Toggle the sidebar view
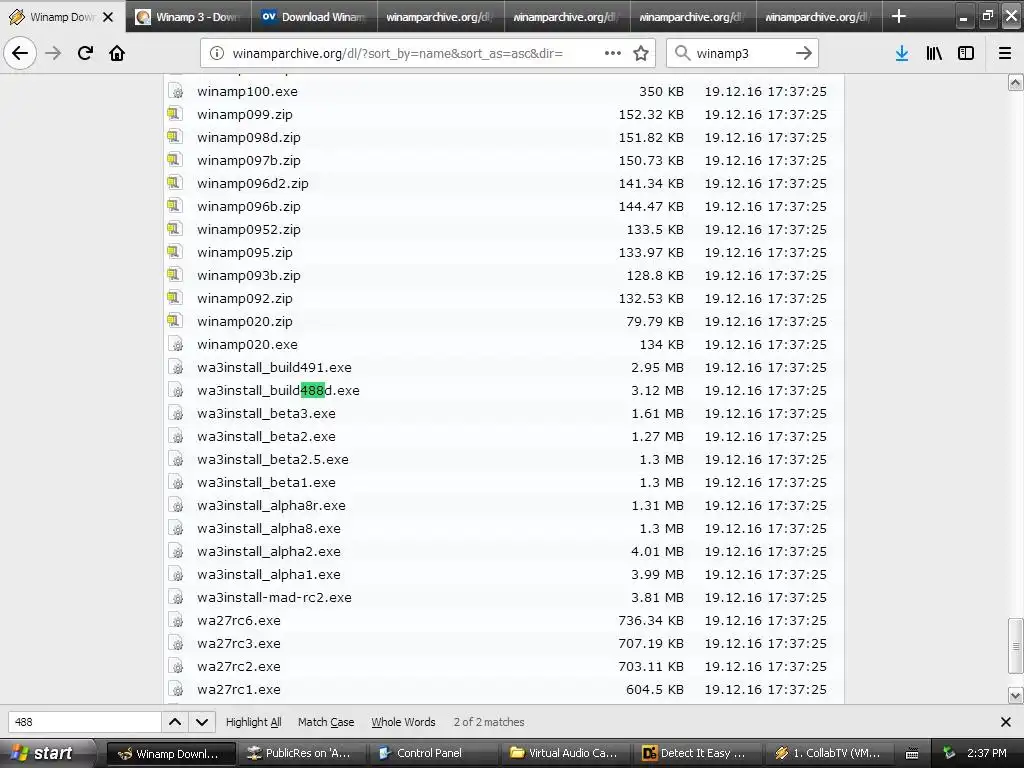The width and height of the screenshot is (1024, 768). [966, 53]
